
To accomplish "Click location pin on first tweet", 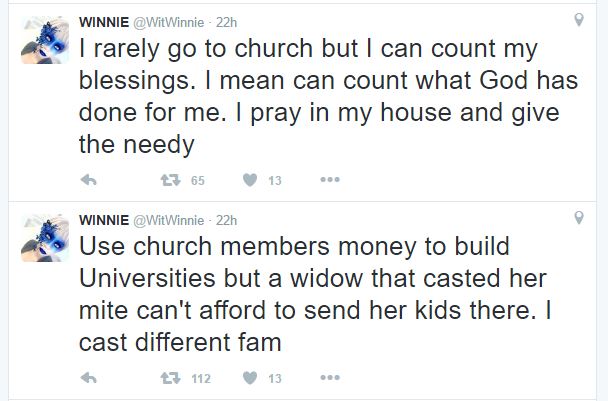I will pos(578,19).
